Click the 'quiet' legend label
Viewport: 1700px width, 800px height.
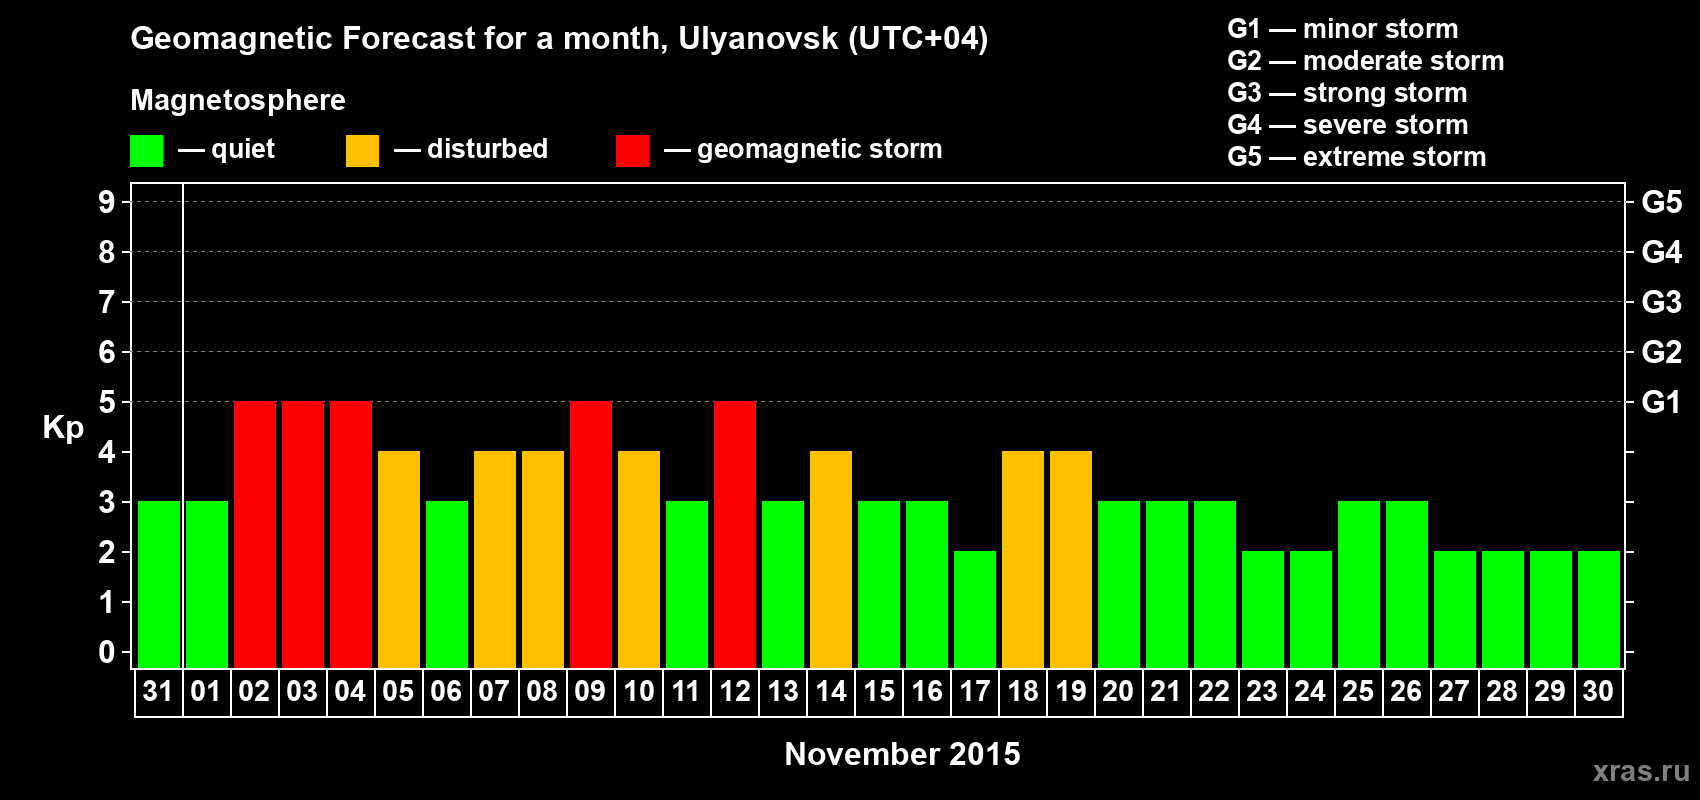242,150
